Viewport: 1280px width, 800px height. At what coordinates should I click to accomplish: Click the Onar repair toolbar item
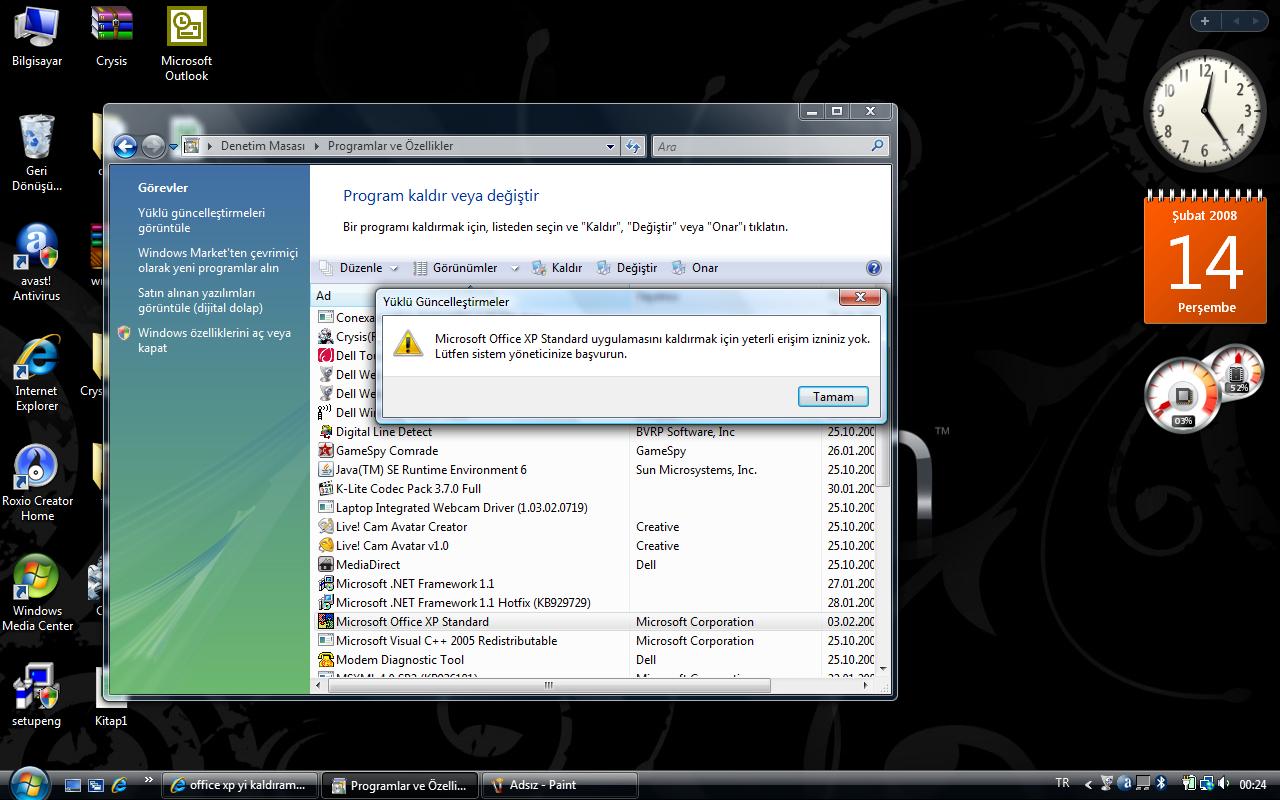pos(695,268)
